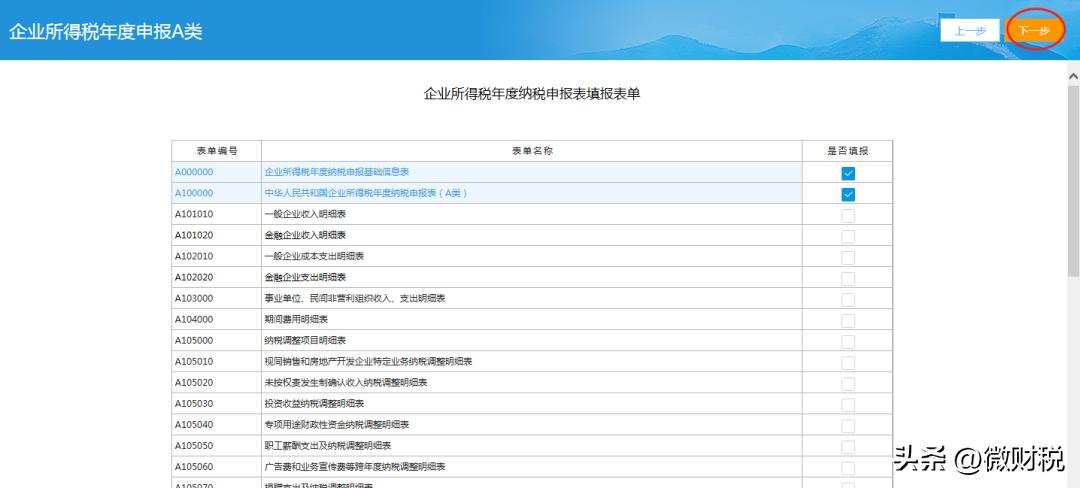The height and width of the screenshot is (488, 1080).
Task: Select the A105020 code cell
Action: (216, 383)
